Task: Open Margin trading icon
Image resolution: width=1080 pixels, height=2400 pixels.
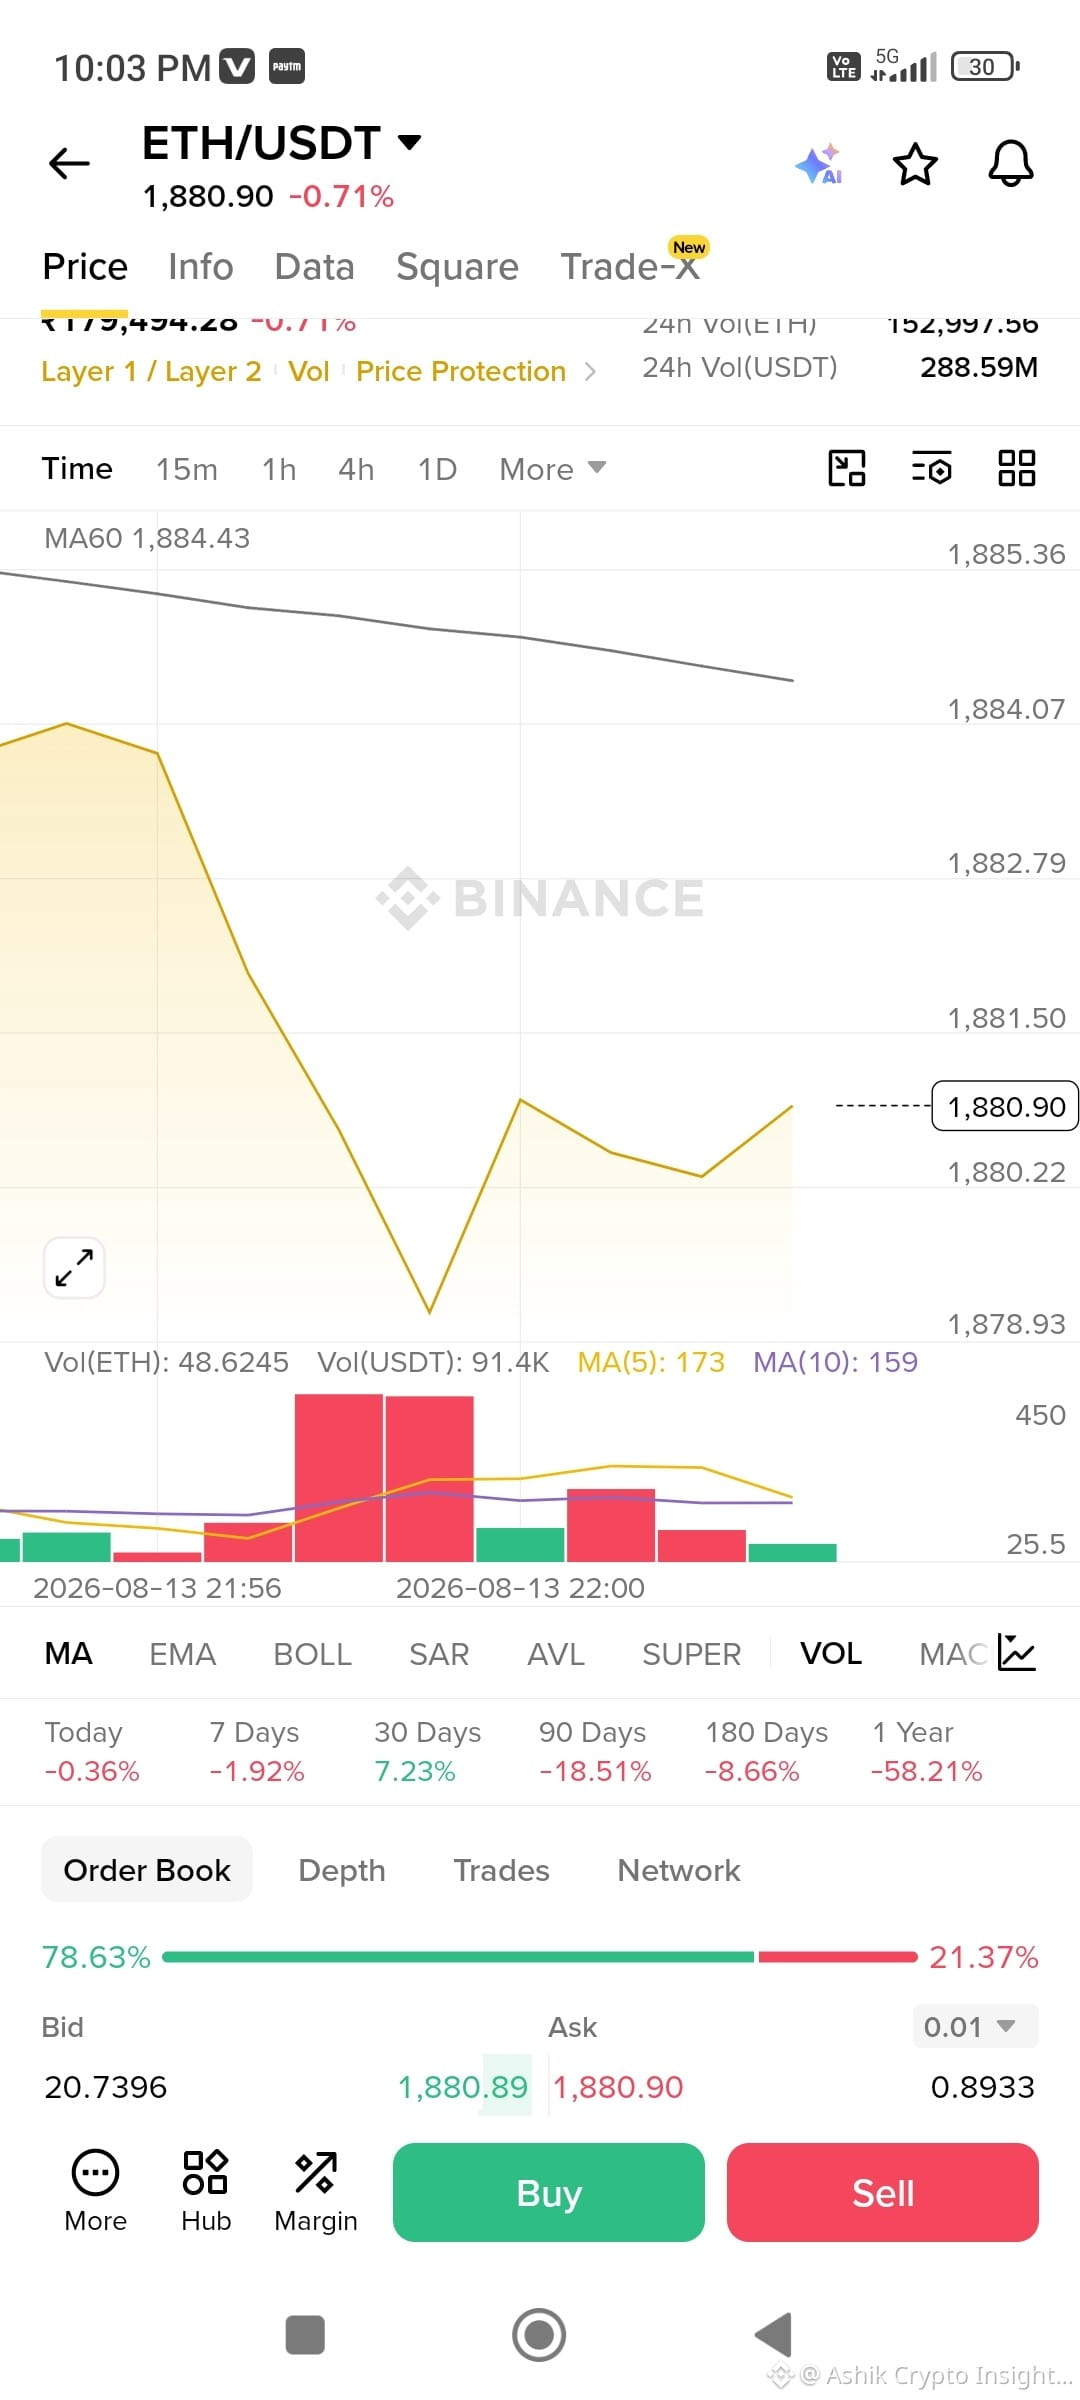Action: [x=316, y=2192]
